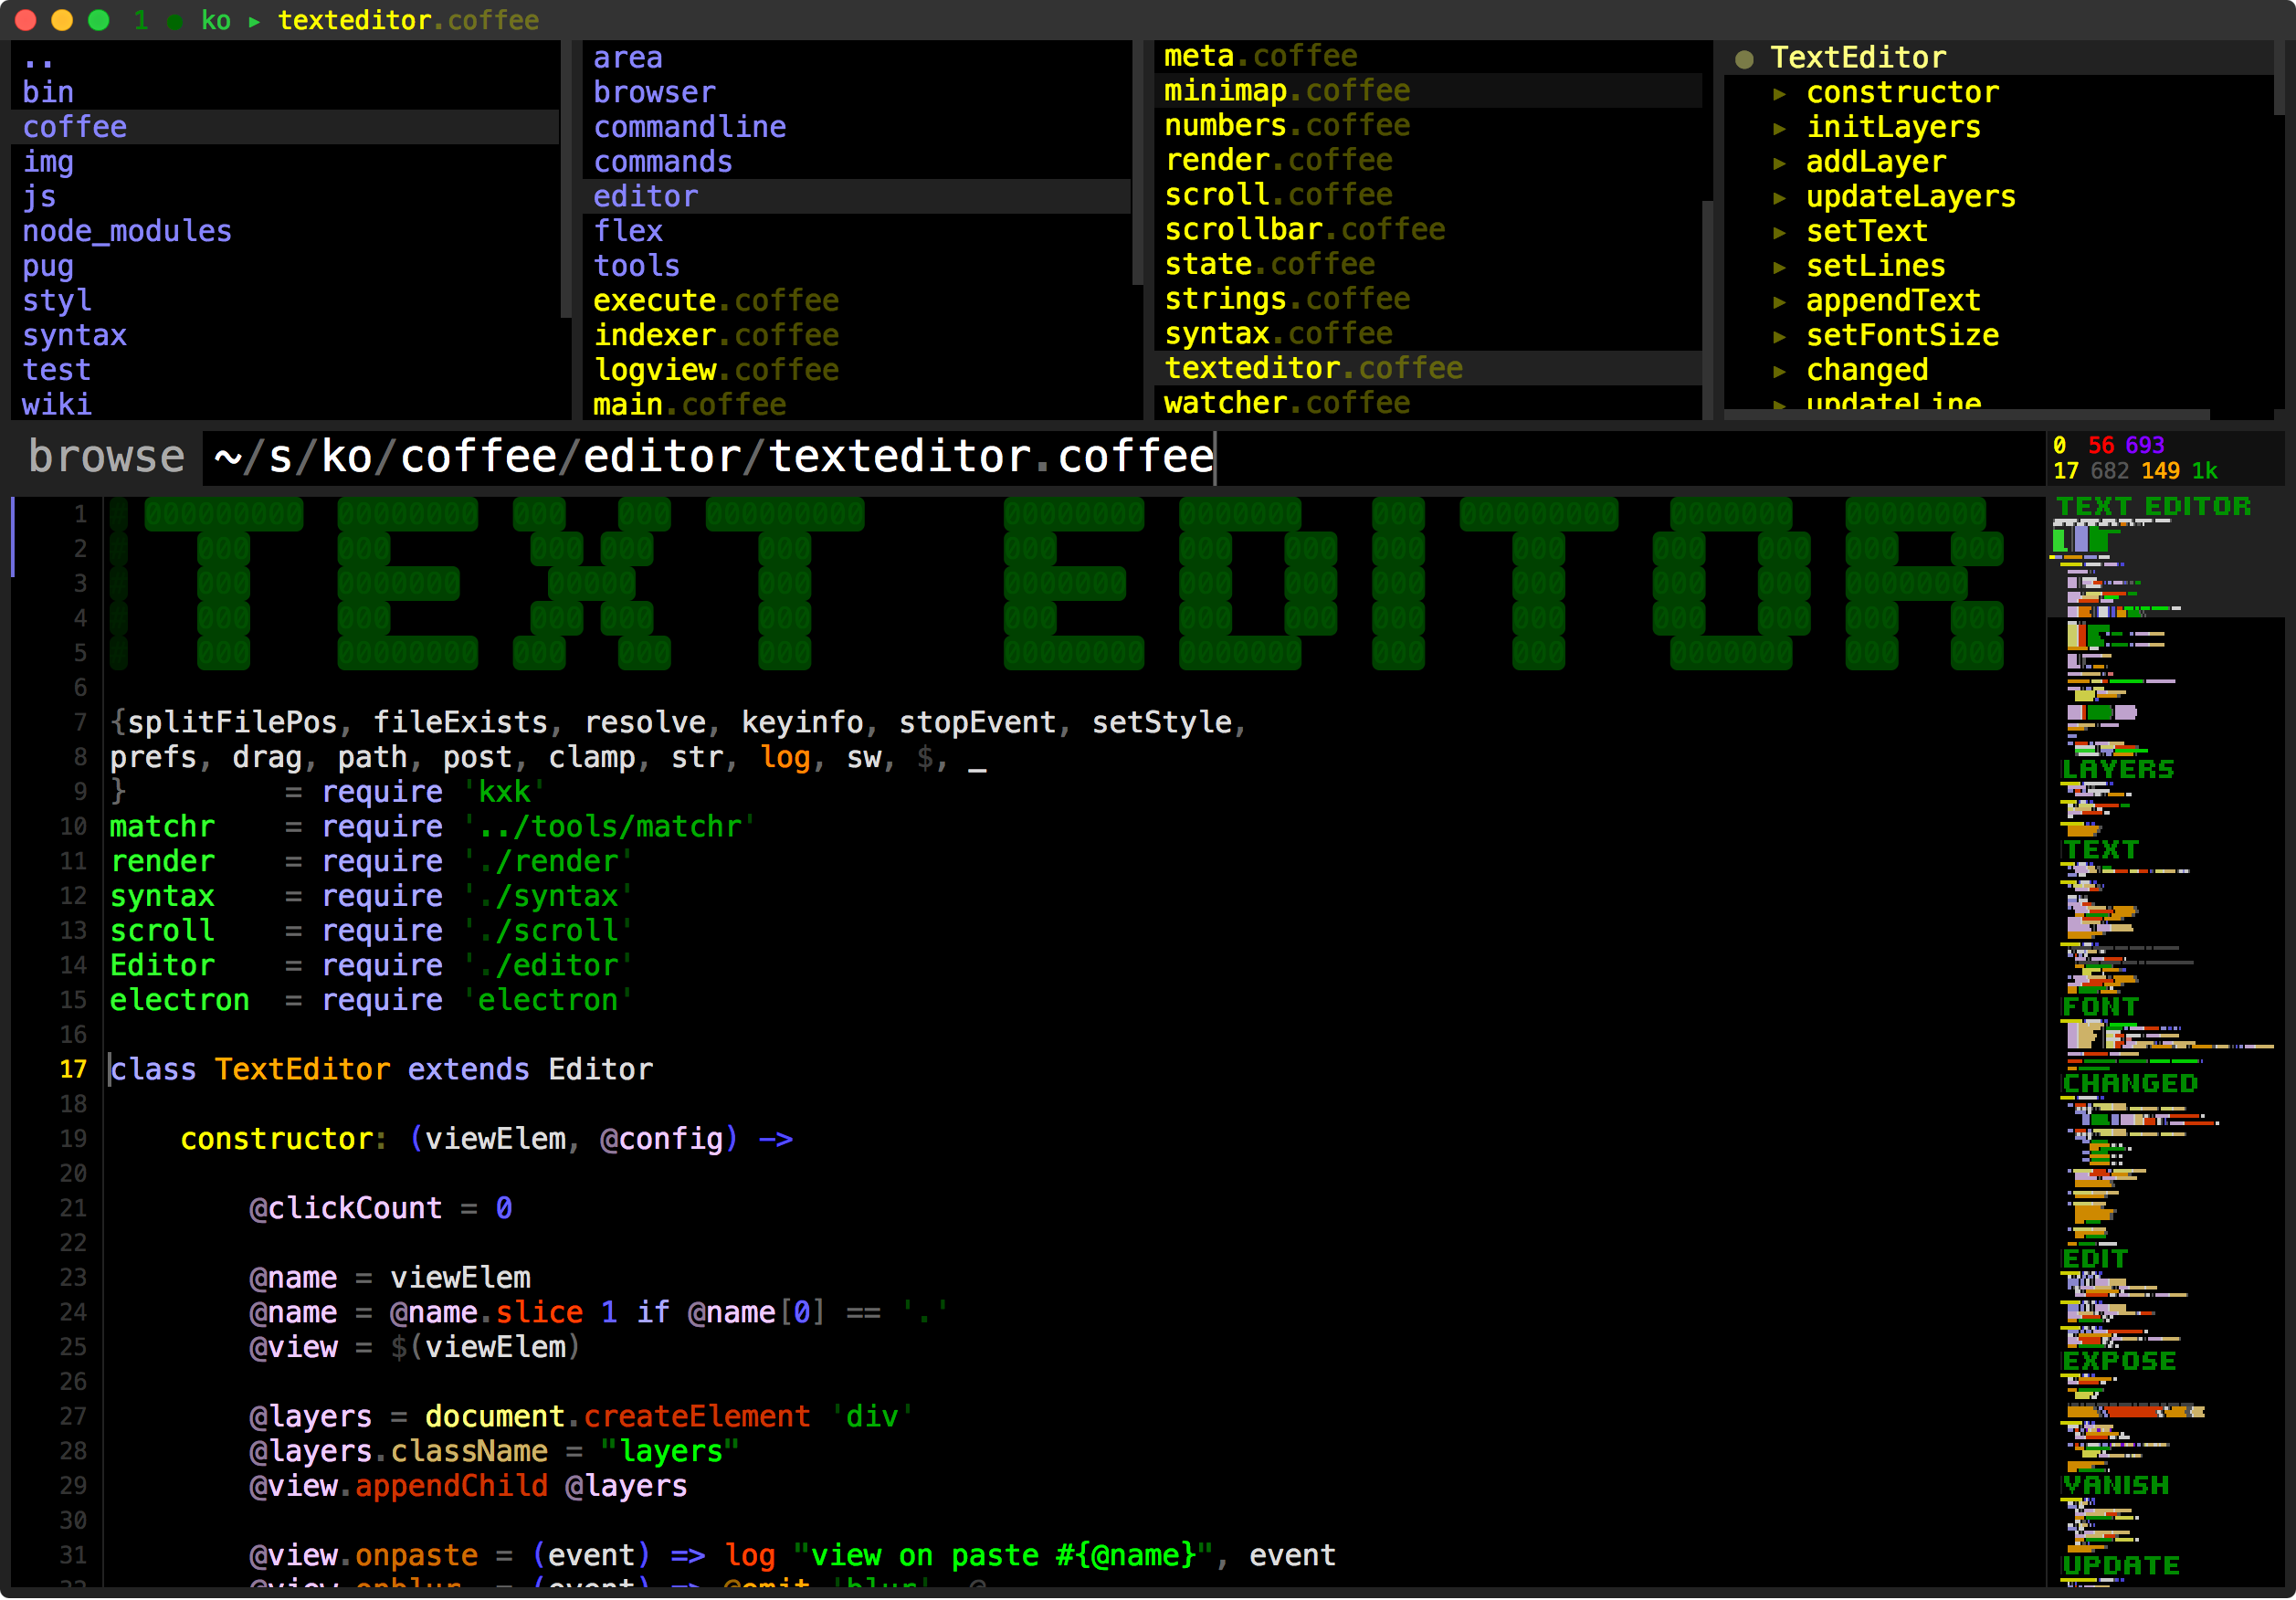Click the VANISH header in minimap

coord(2116,1485)
